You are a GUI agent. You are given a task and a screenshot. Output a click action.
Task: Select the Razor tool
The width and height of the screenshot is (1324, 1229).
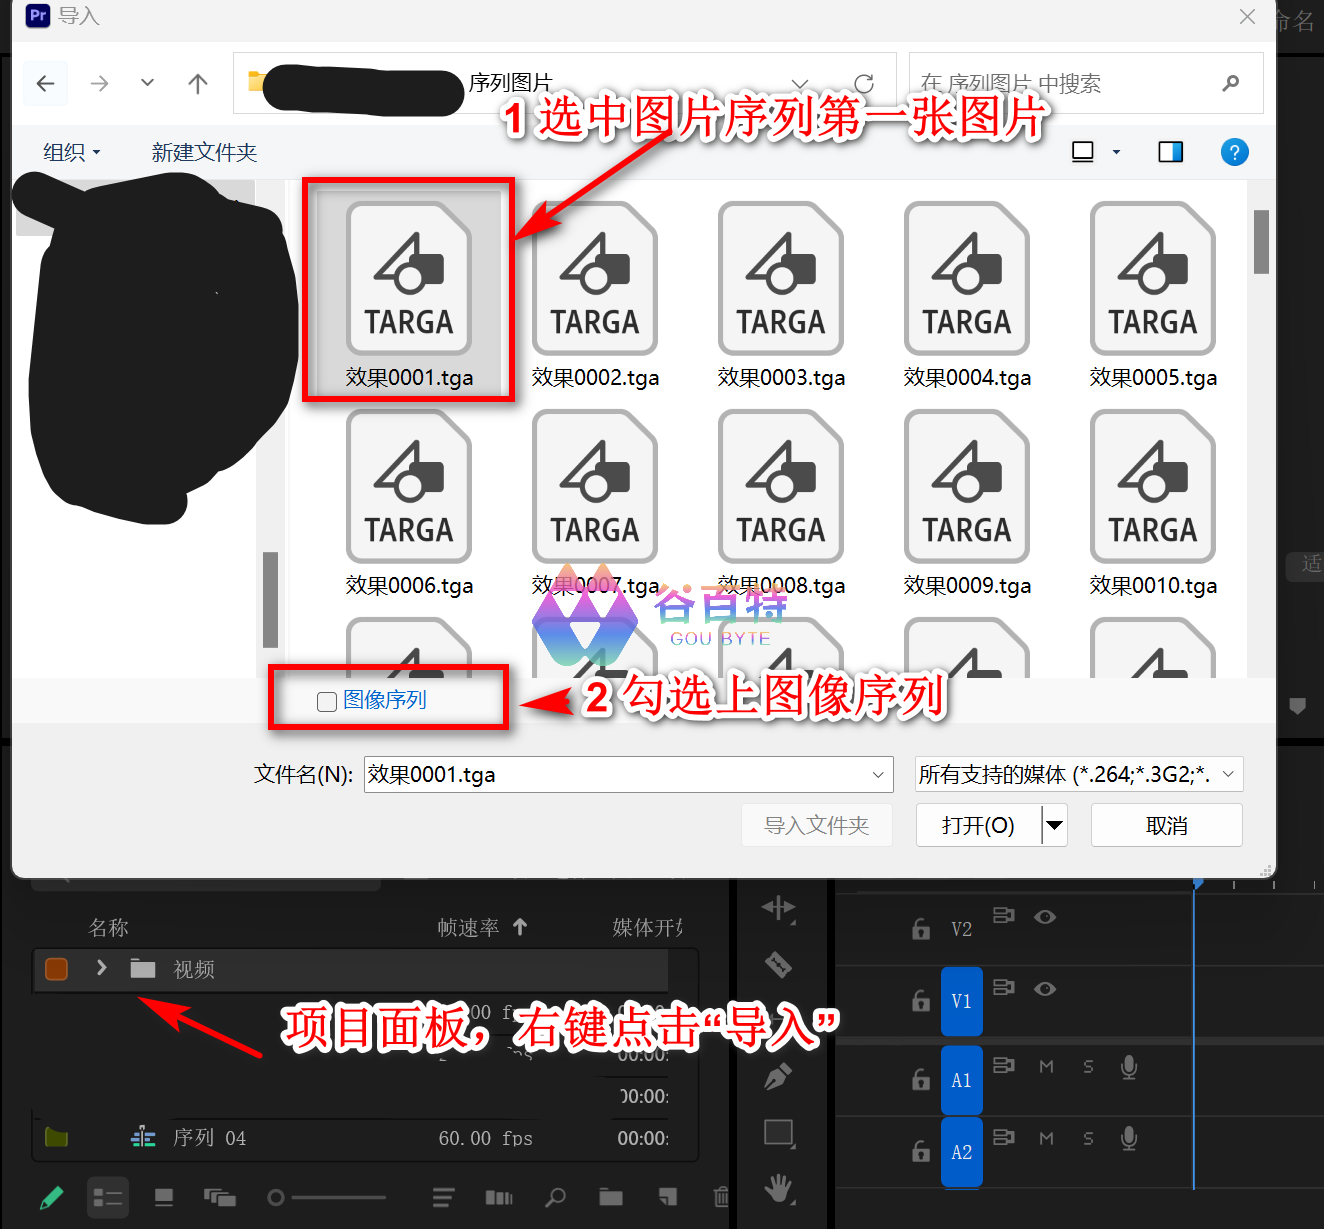tap(780, 964)
